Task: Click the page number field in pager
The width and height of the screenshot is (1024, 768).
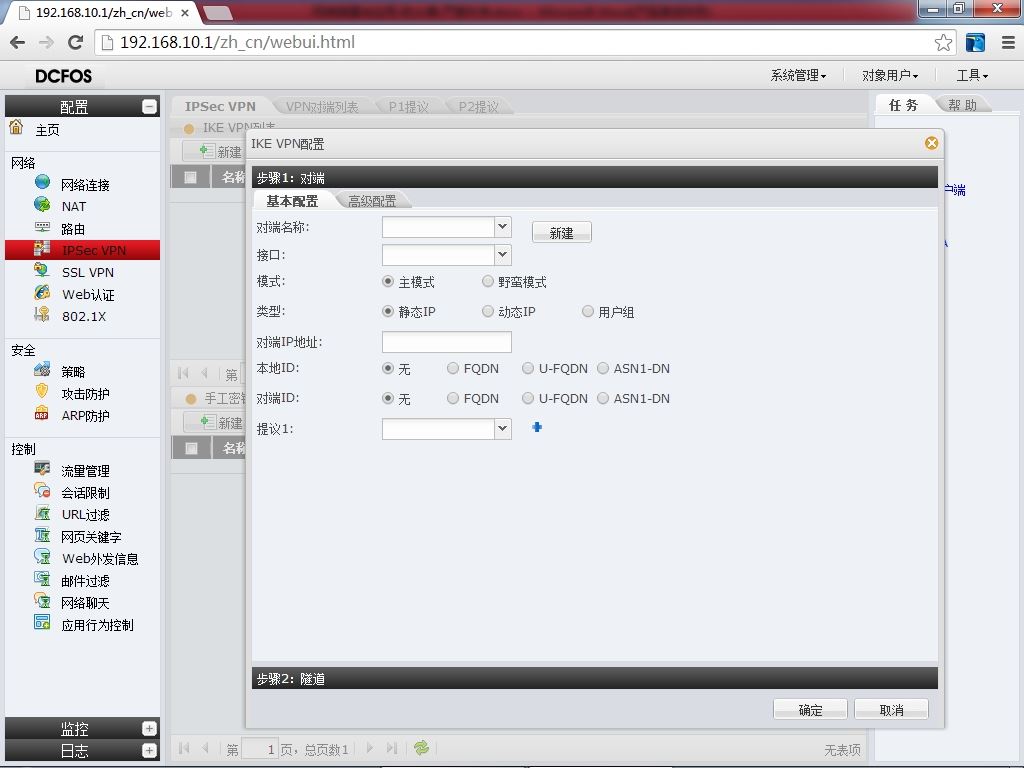Action: [260, 749]
